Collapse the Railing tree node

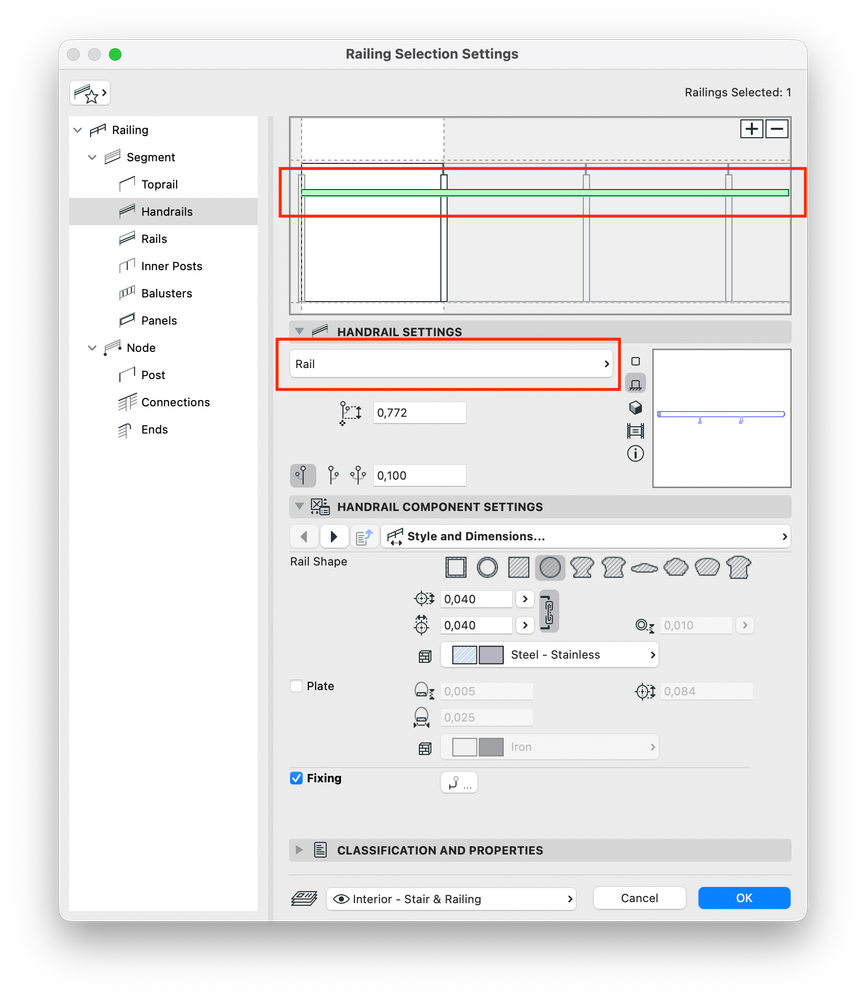[78, 130]
